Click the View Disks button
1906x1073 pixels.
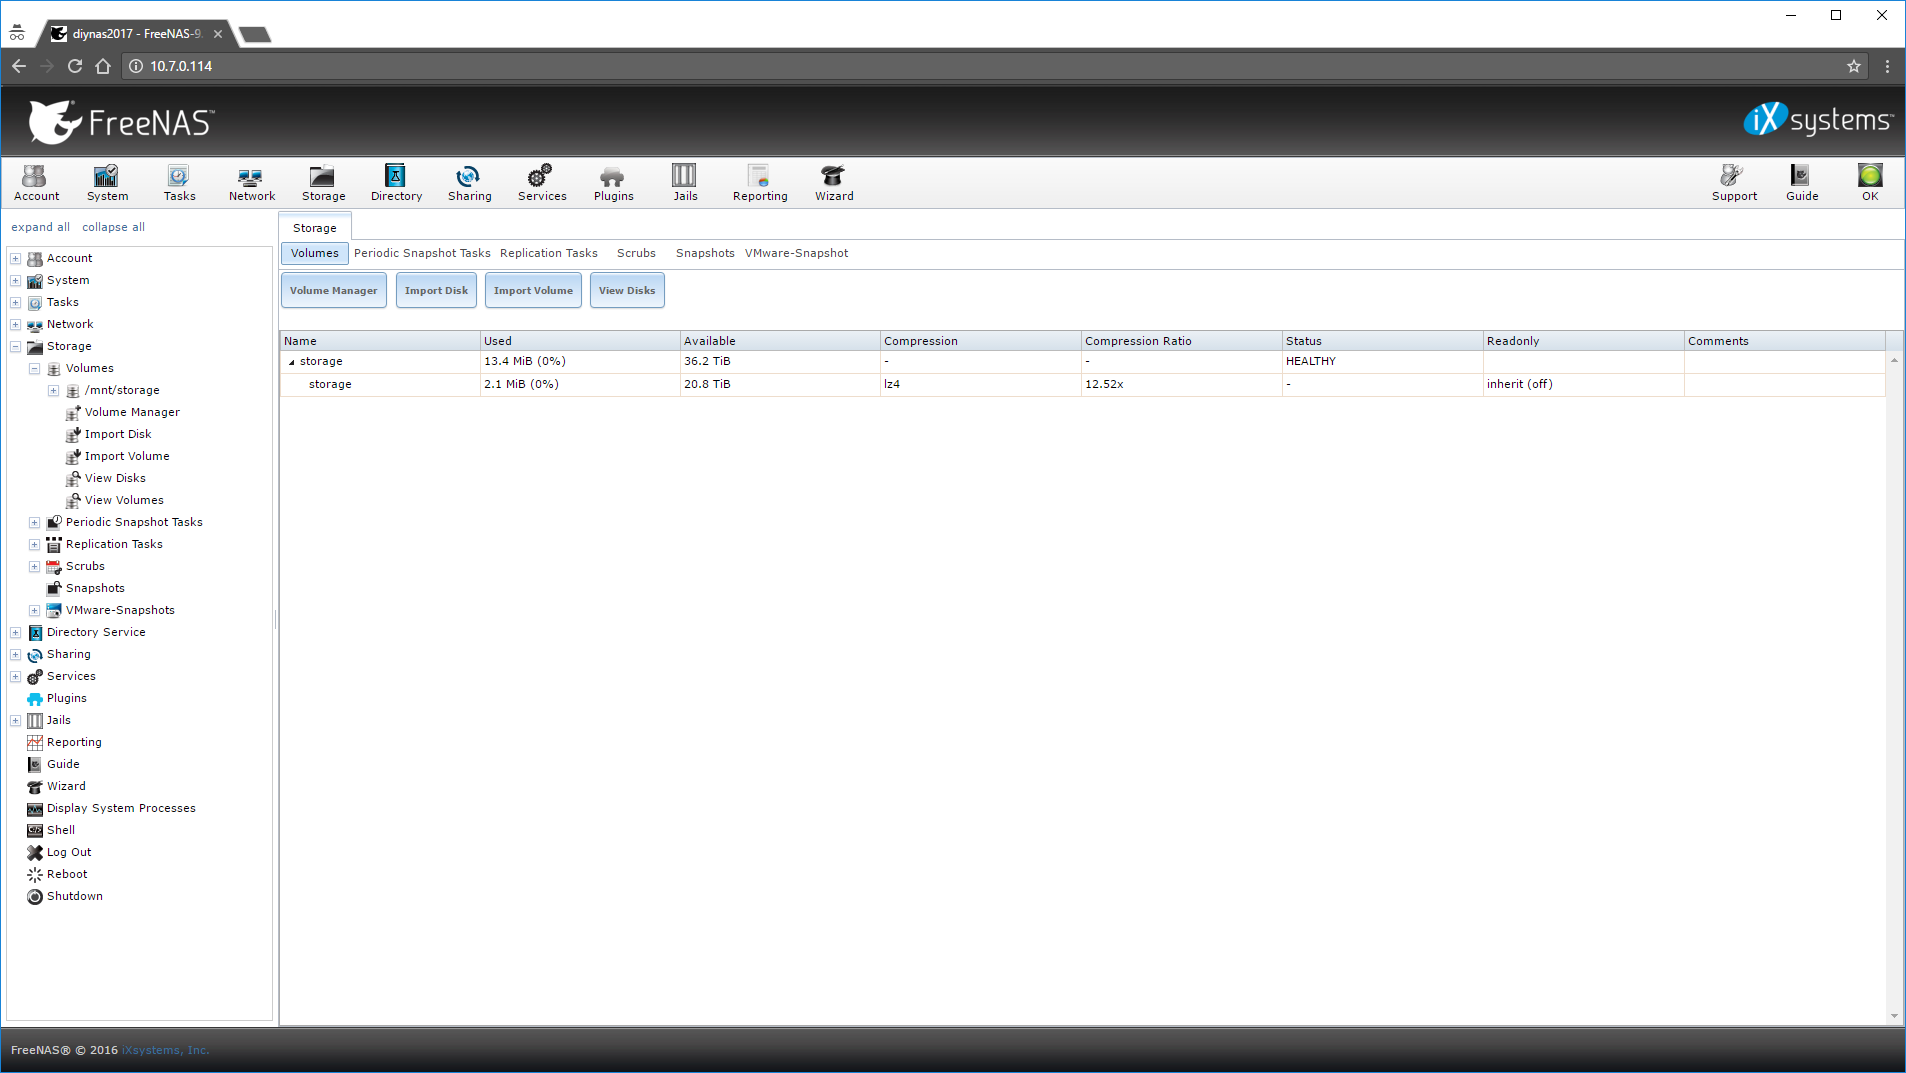coord(626,291)
